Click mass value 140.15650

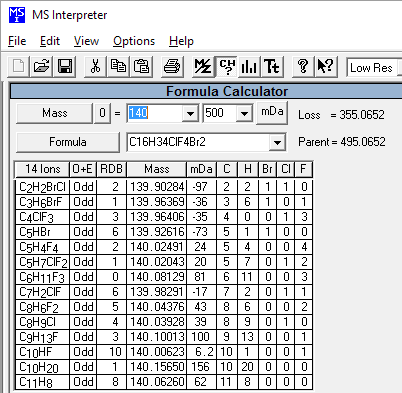pos(157,367)
